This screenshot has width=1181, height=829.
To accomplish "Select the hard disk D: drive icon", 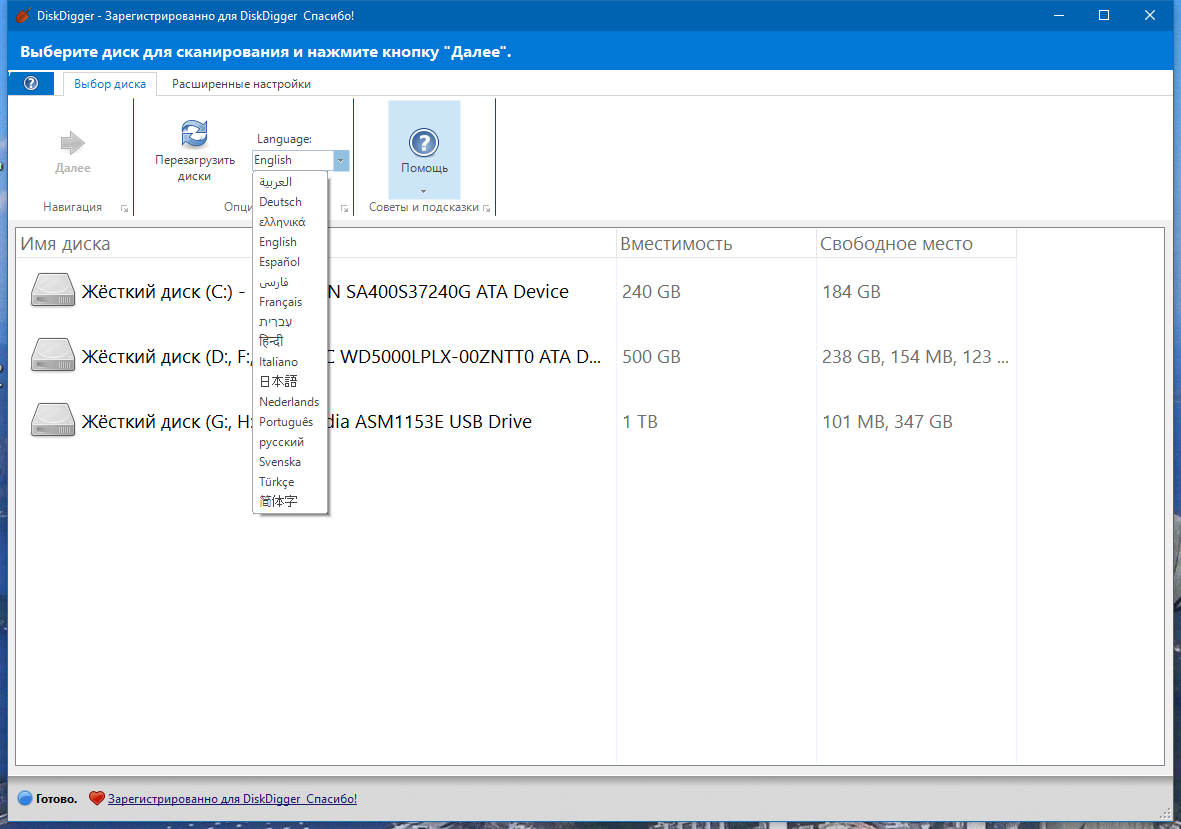I will 52,356.
